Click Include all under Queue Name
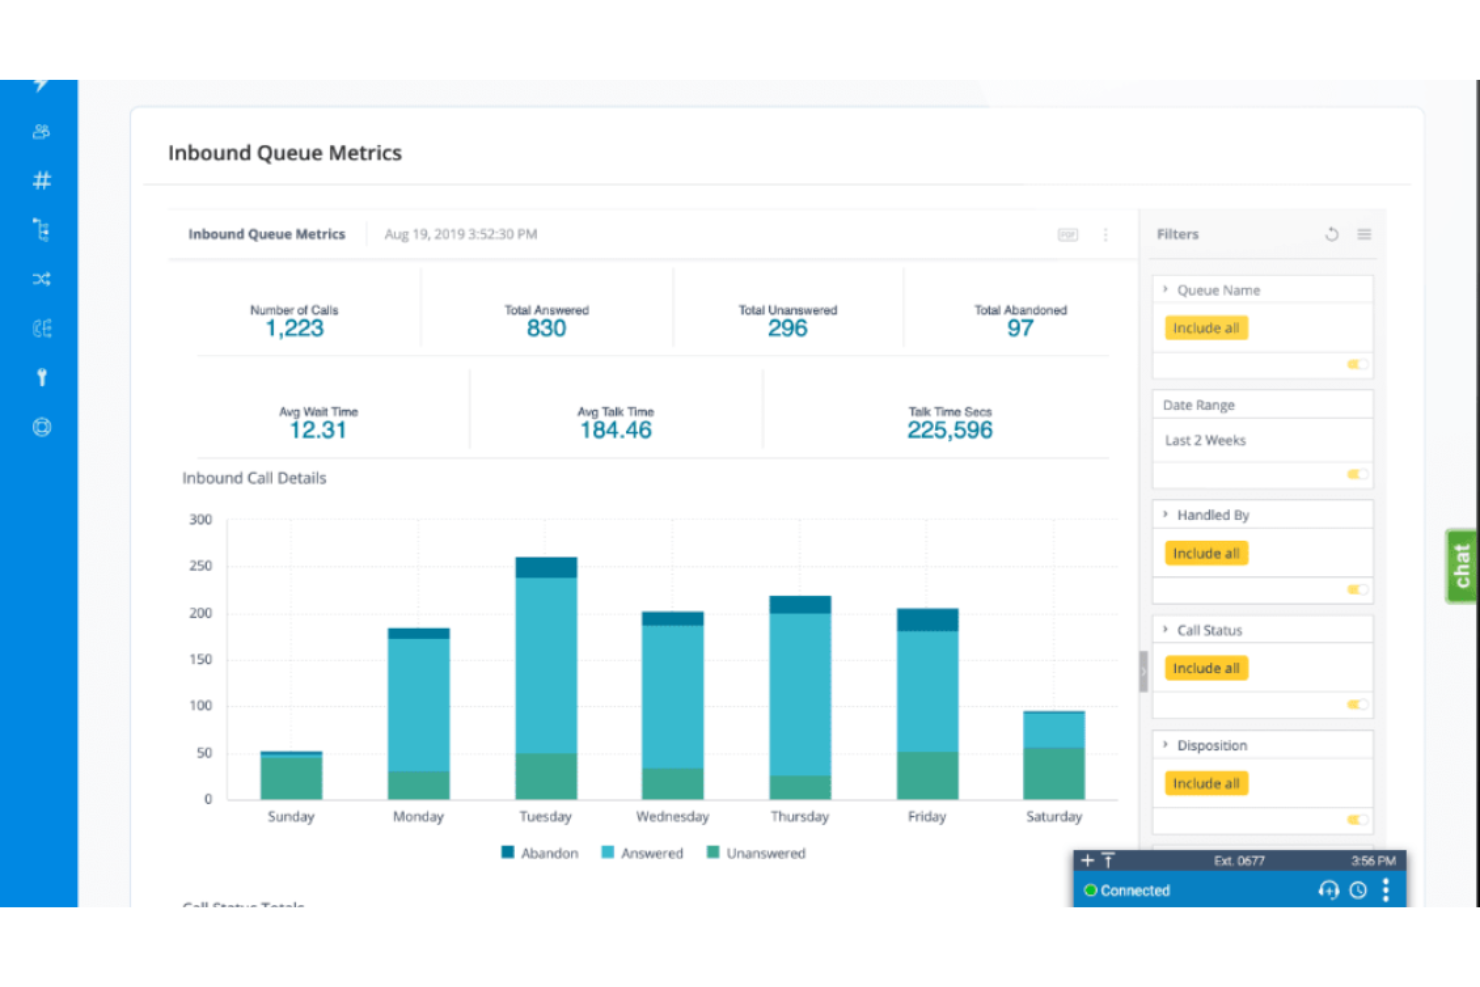1480x987 pixels. pos(1205,327)
